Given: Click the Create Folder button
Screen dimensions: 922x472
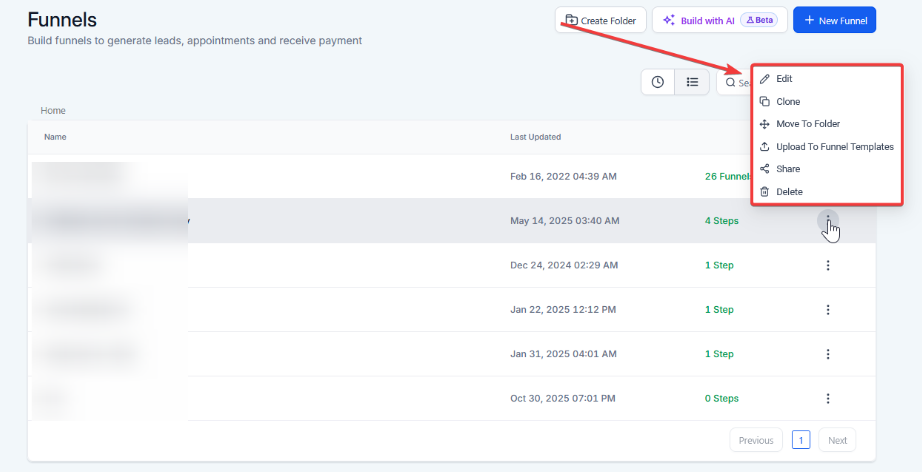Looking at the screenshot, I should pos(600,20).
